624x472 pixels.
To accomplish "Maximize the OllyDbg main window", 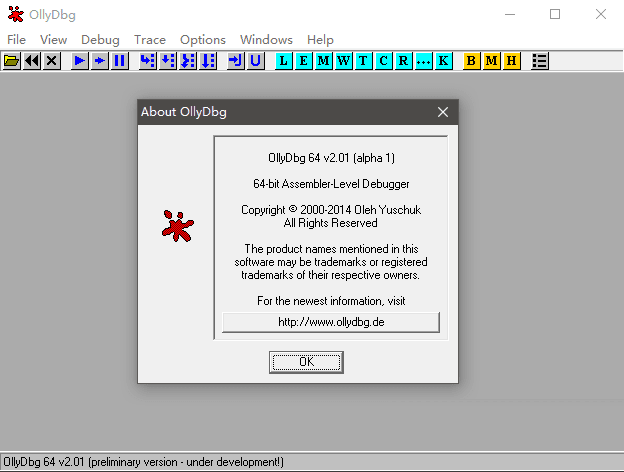I will coord(555,15).
